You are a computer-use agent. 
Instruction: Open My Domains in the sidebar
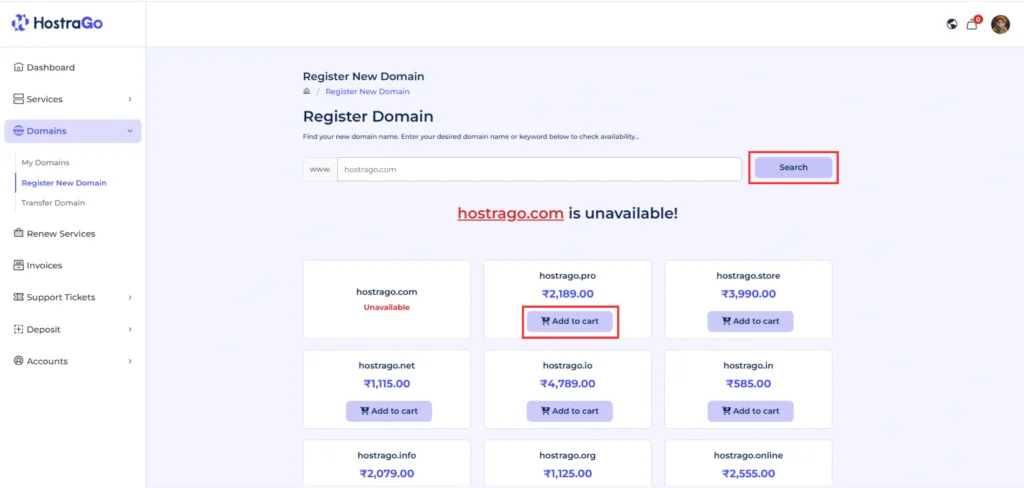(45, 162)
